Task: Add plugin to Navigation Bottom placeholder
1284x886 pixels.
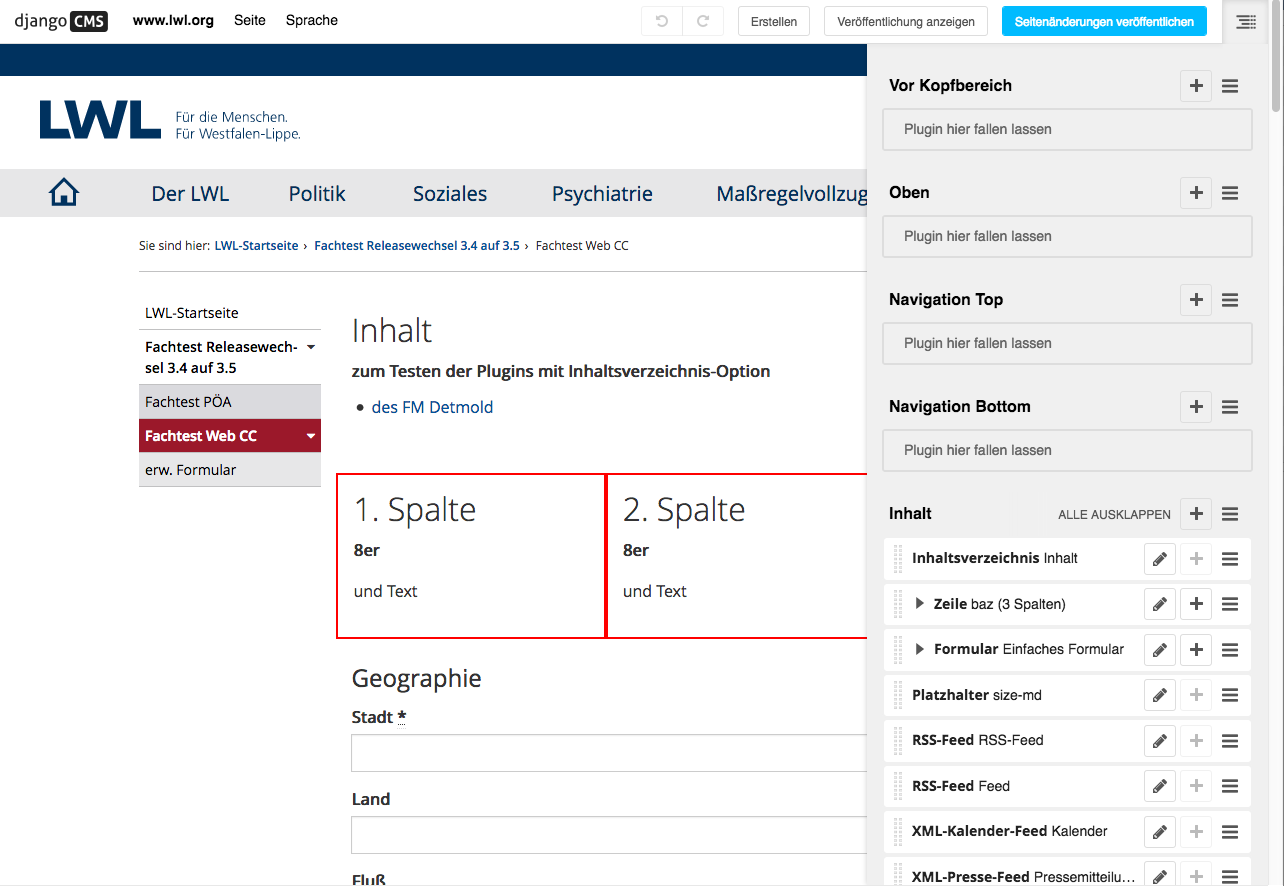Action: (1196, 407)
